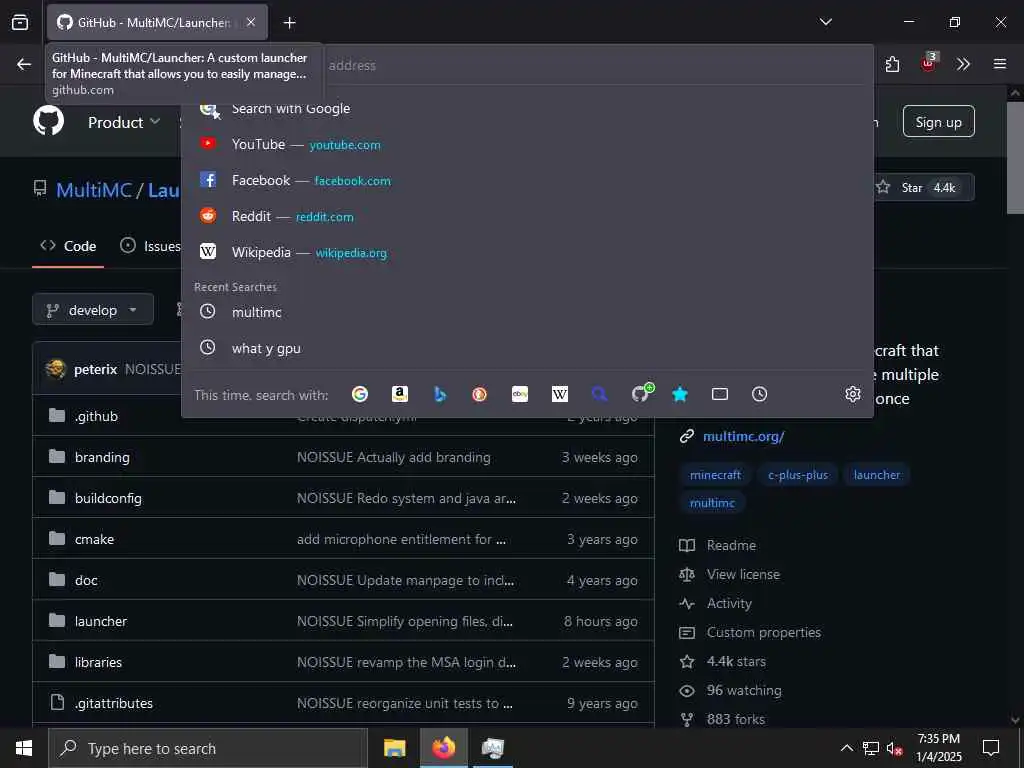Open the launcher folder
The width and height of the screenshot is (1024, 768).
pos(101,621)
